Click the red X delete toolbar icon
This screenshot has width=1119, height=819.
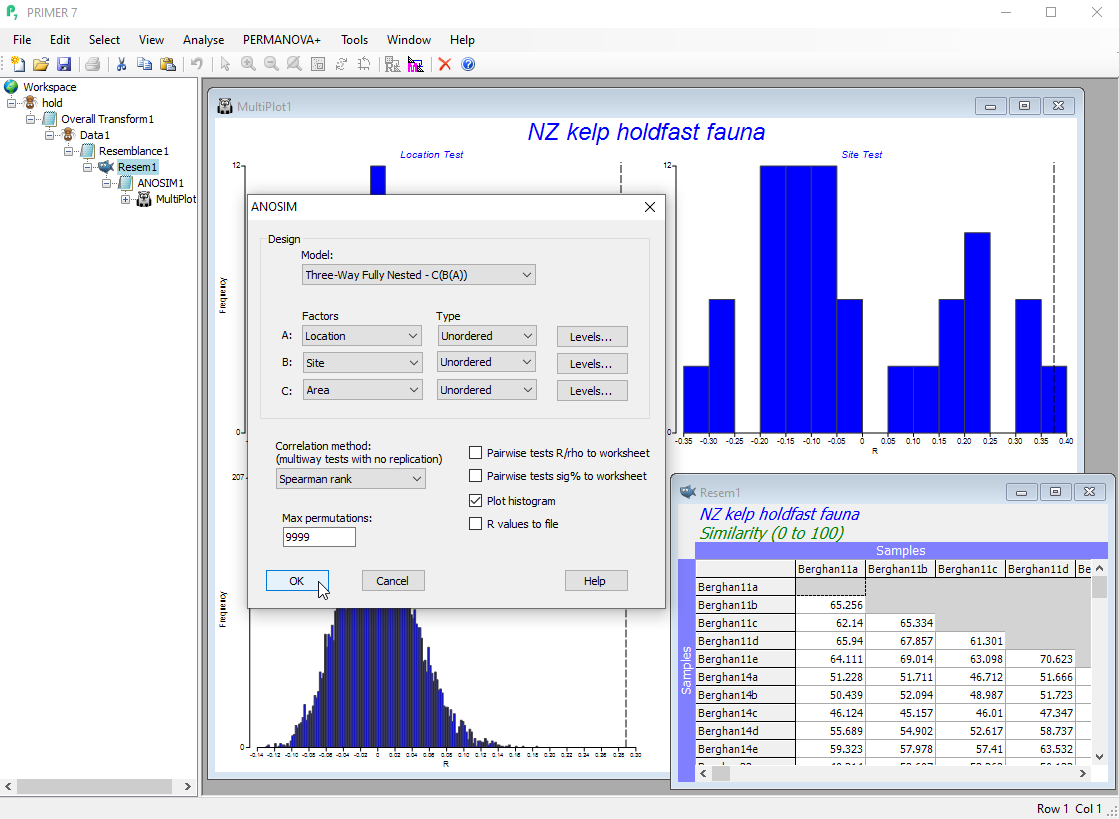[445, 64]
